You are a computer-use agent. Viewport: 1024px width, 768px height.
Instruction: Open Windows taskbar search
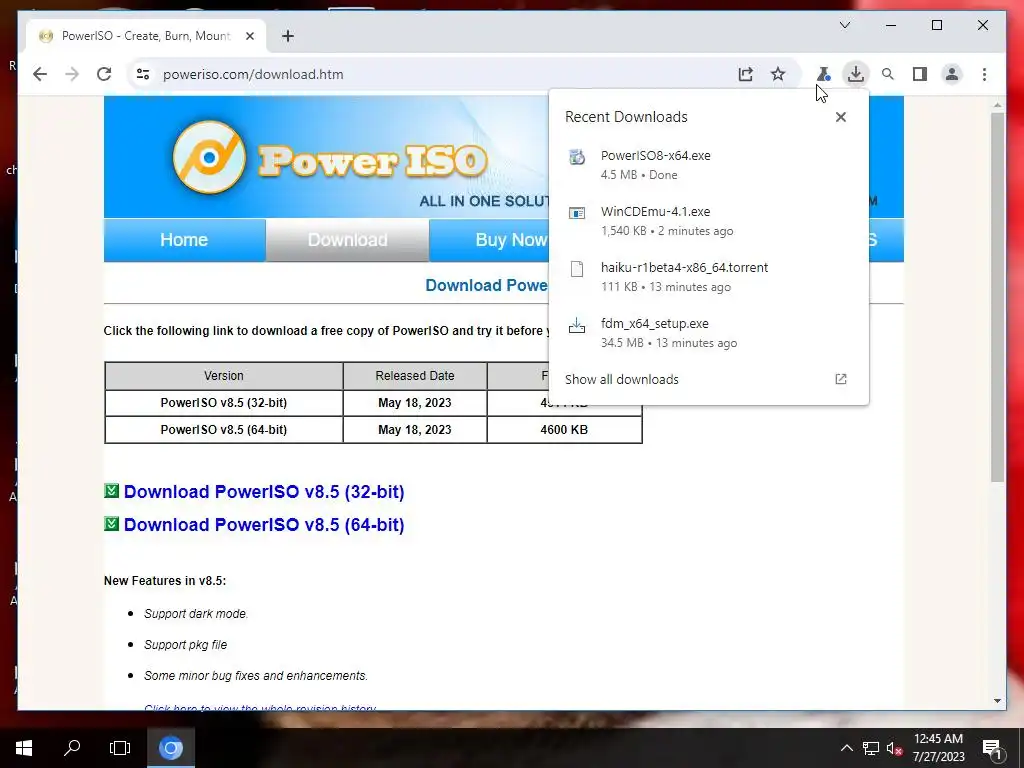tap(72, 748)
